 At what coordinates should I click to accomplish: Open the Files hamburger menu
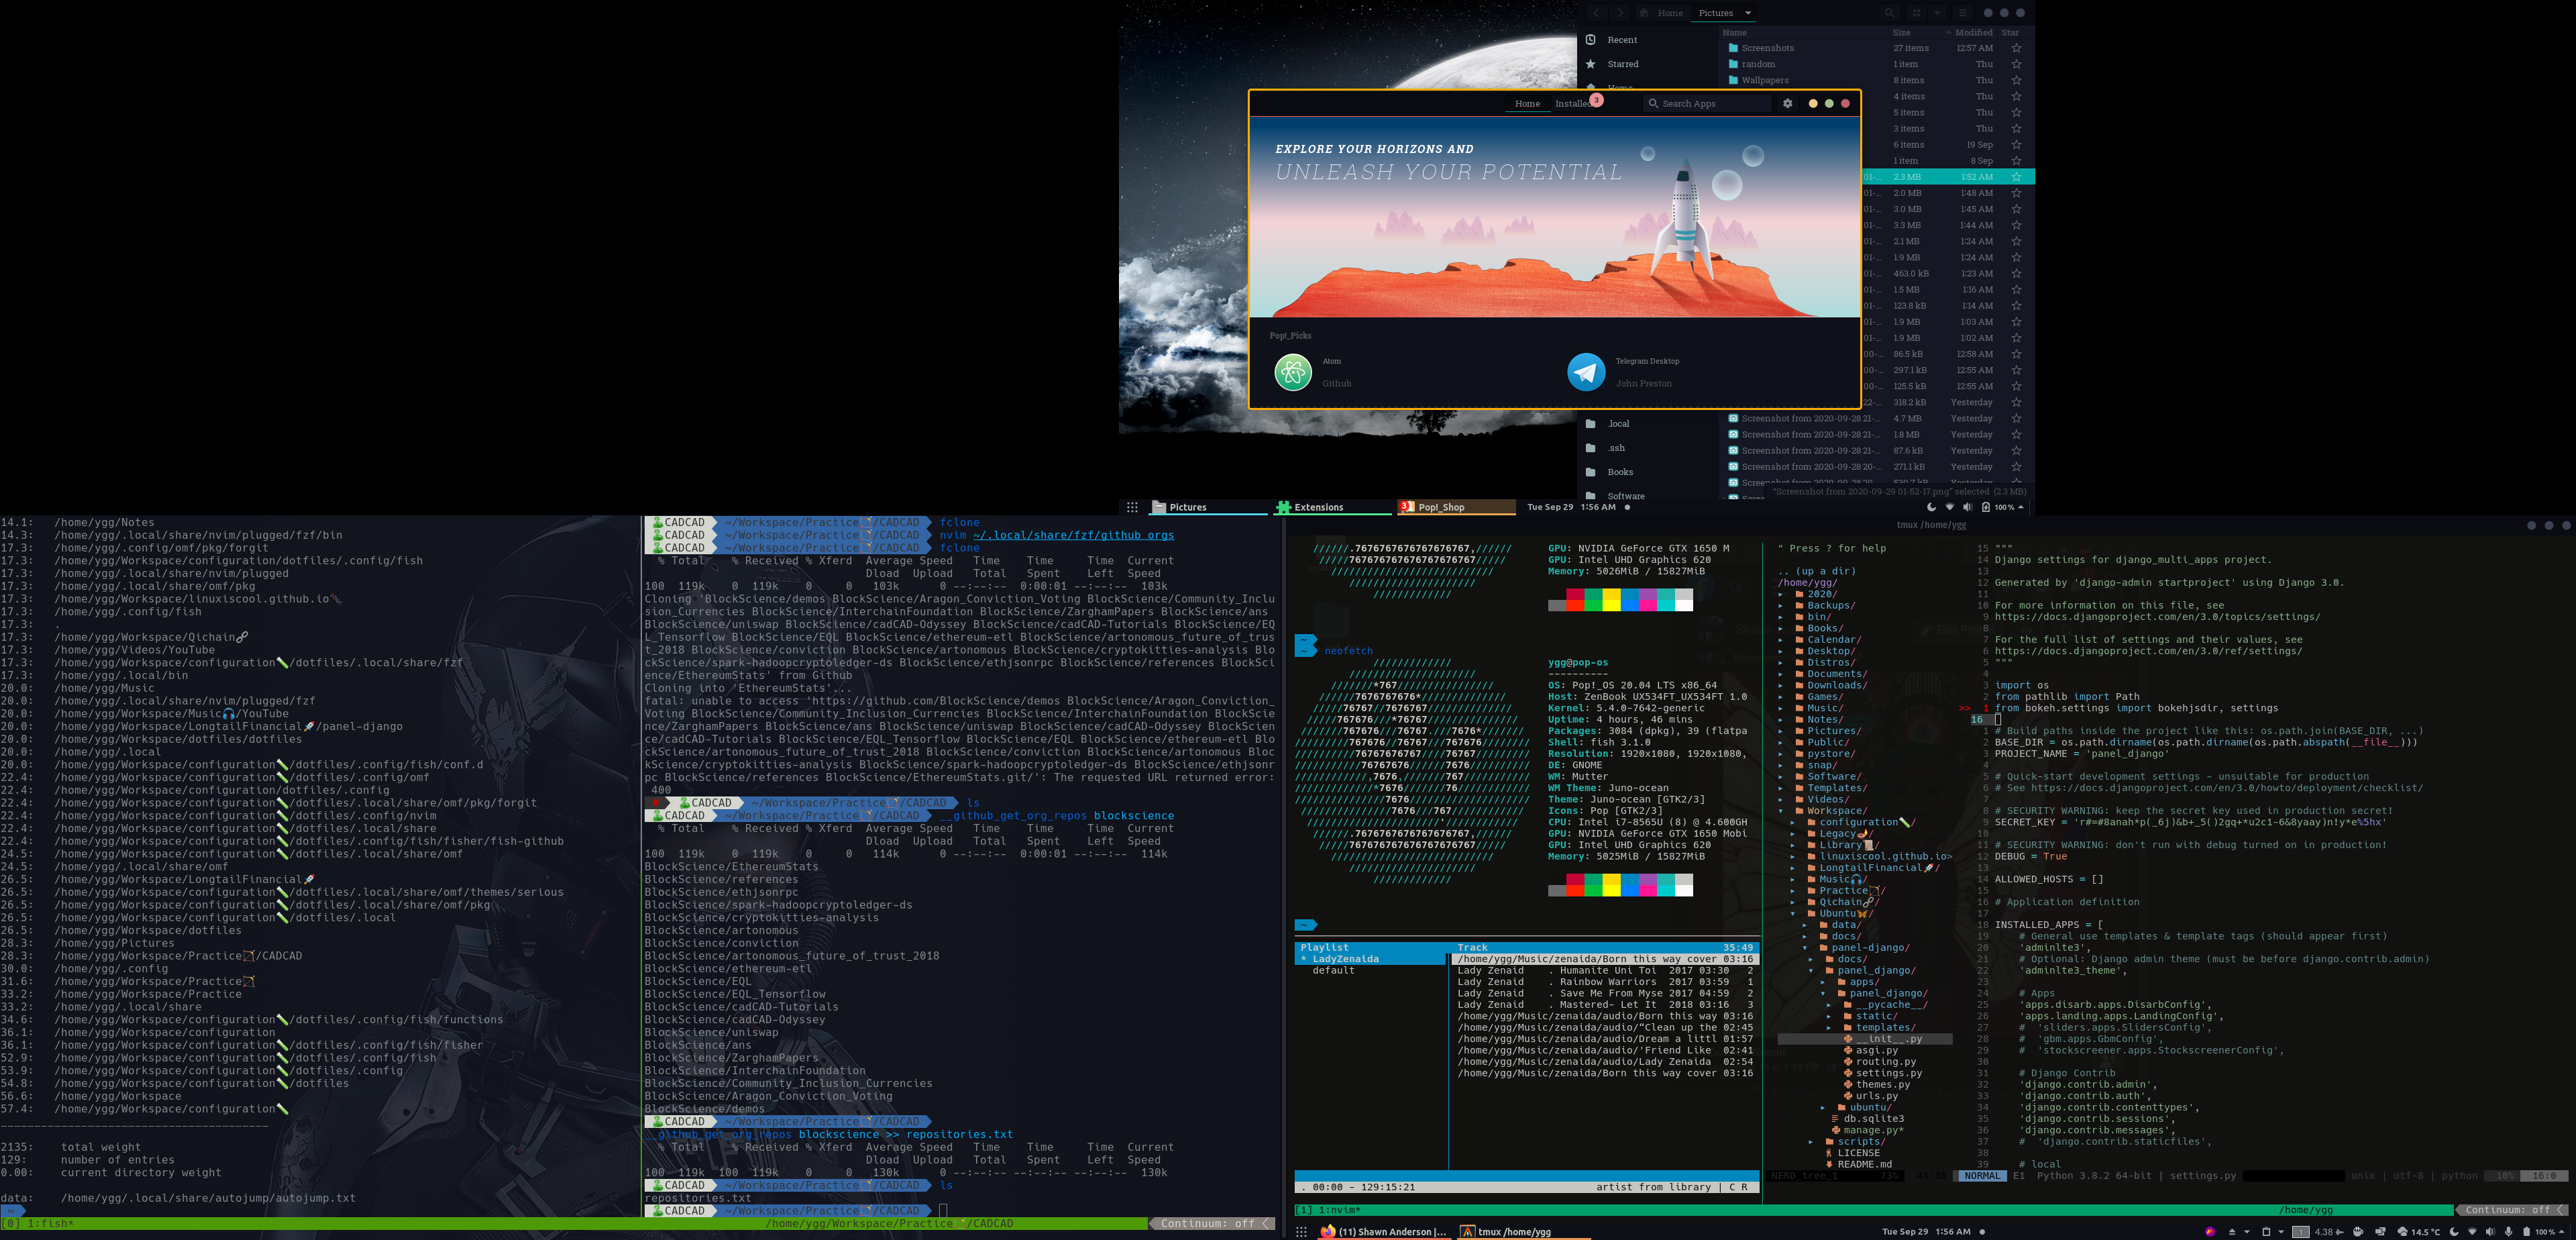(x=1962, y=13)
